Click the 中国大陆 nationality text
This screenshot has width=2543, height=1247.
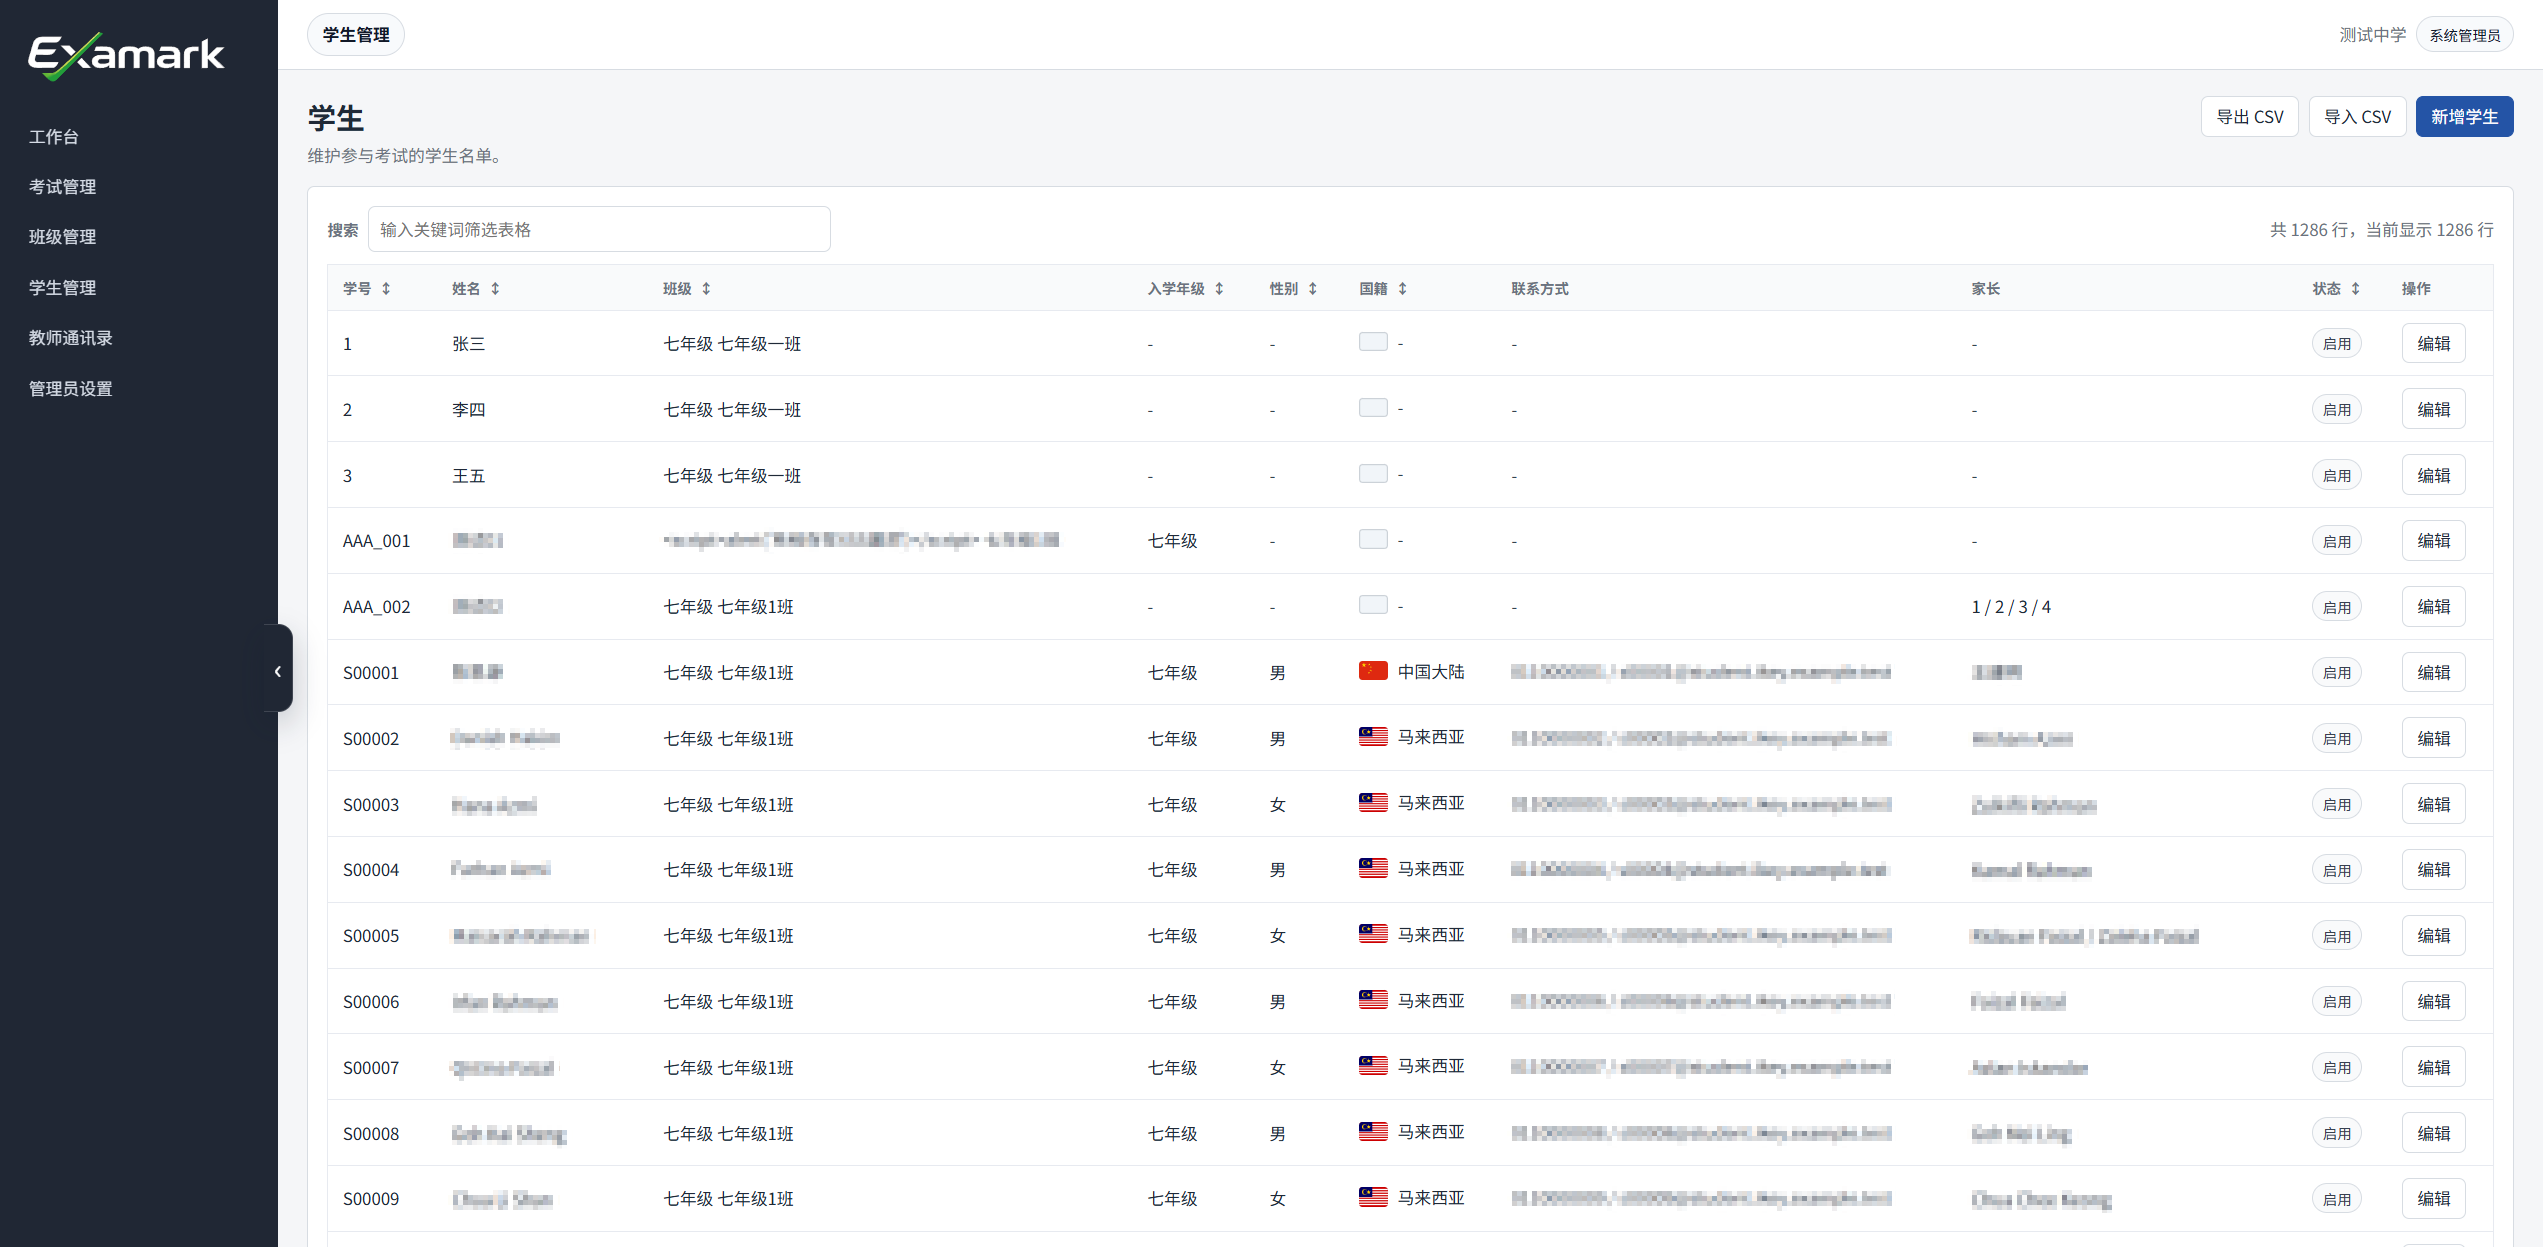(1431, 672)
